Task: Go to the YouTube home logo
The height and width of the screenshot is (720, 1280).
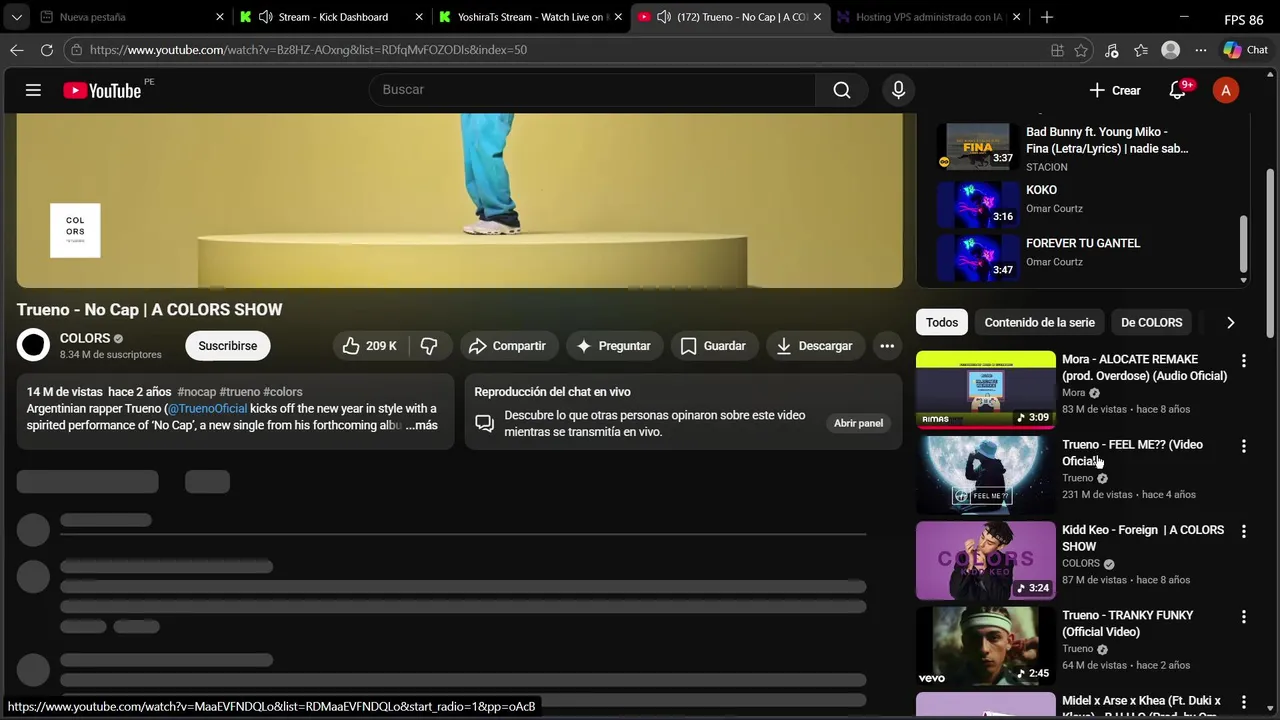Action: pyautogui.click(x=102, y=90)
